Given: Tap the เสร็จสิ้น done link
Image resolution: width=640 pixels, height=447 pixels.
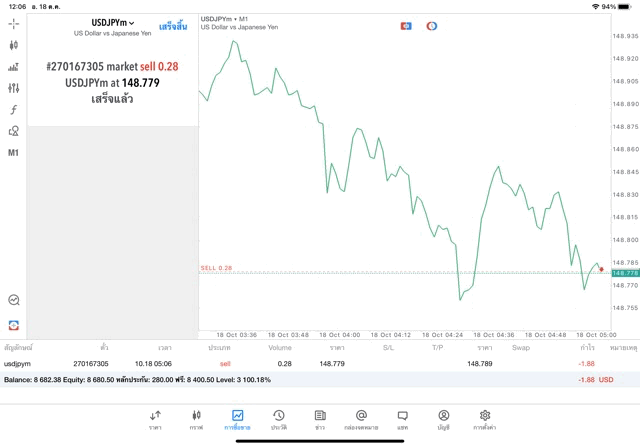Looking at the screenshot, I should pos(173,27).
